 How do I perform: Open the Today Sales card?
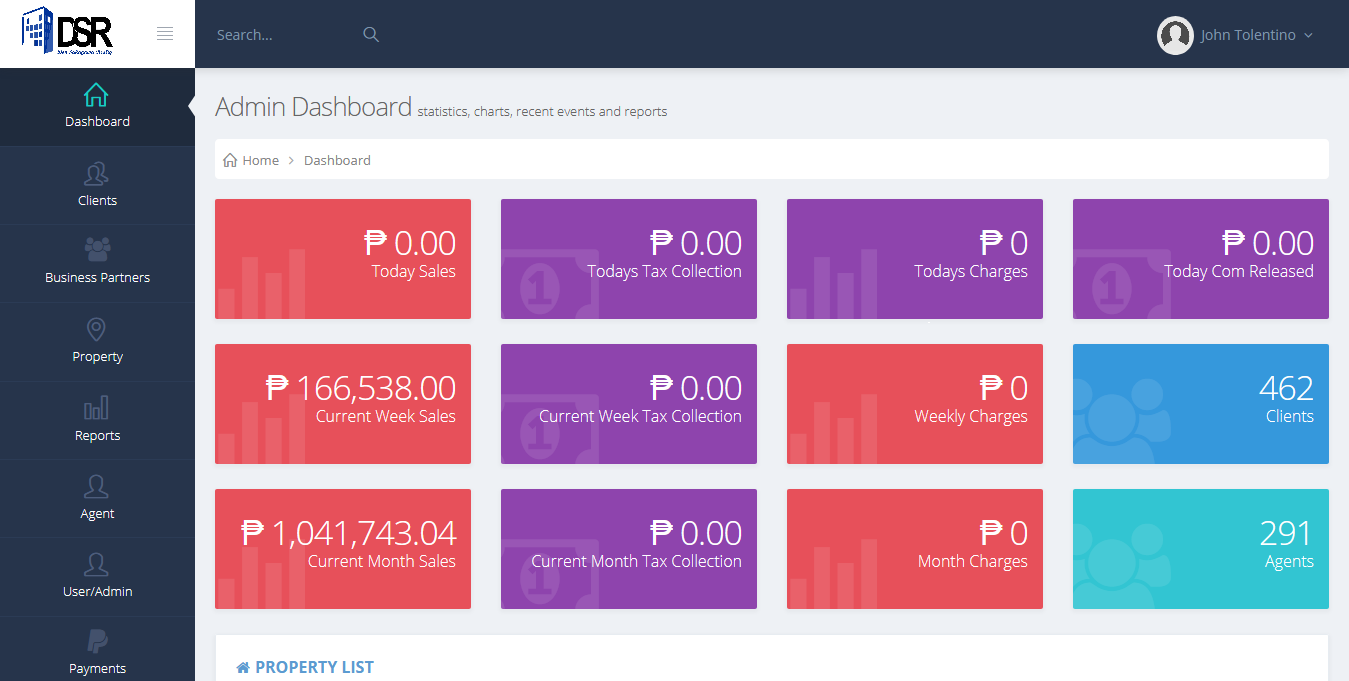click(343, 259)
